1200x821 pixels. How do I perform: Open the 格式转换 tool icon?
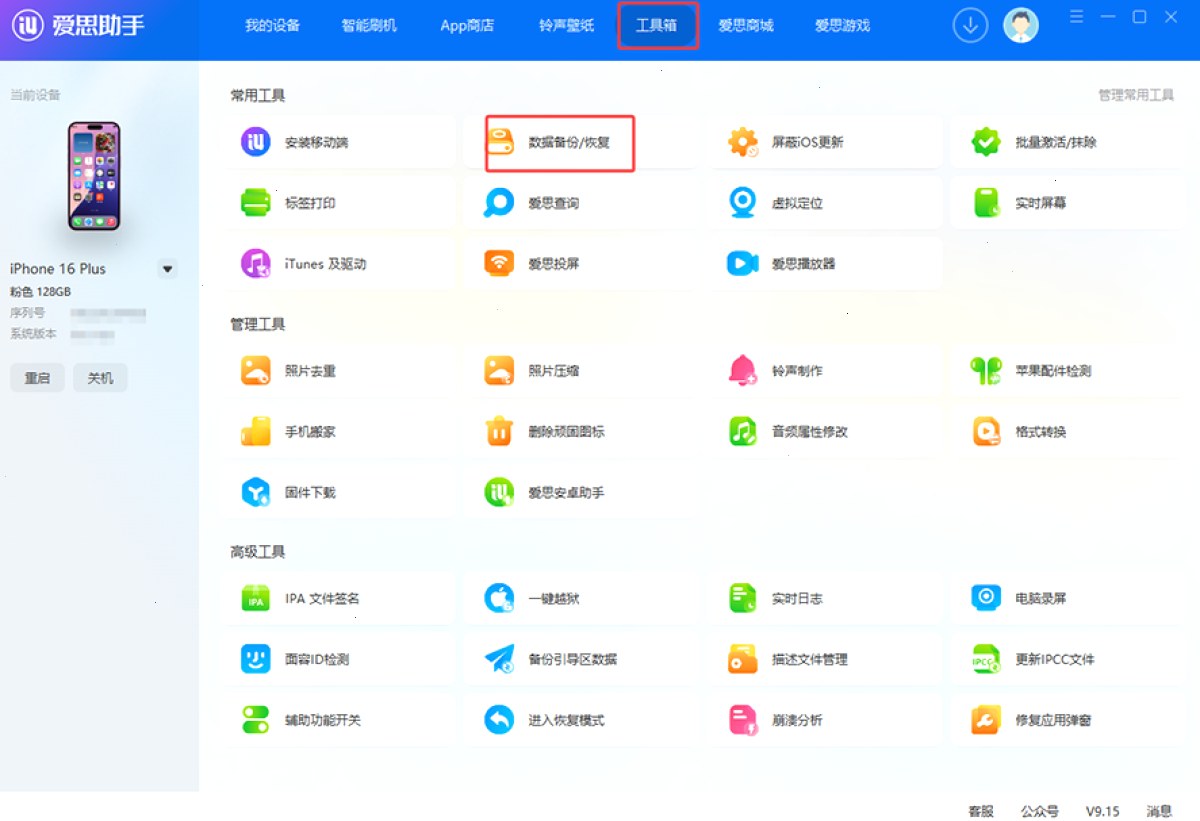pyautogui.click(x=986, y=432)
